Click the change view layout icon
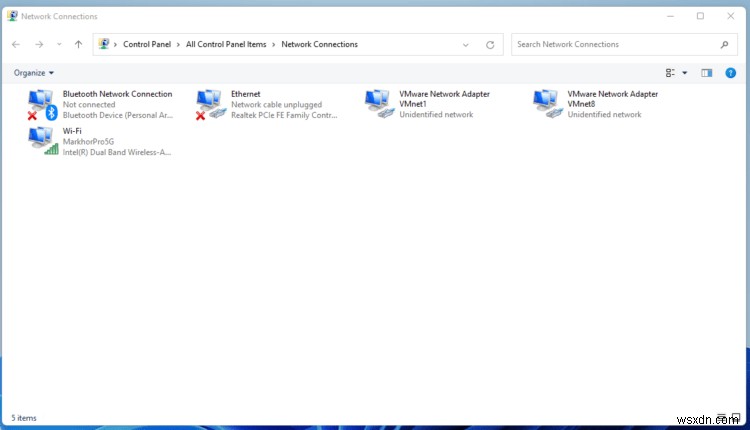This screenshot has width=750, height=430. click(x=670, y=73)
